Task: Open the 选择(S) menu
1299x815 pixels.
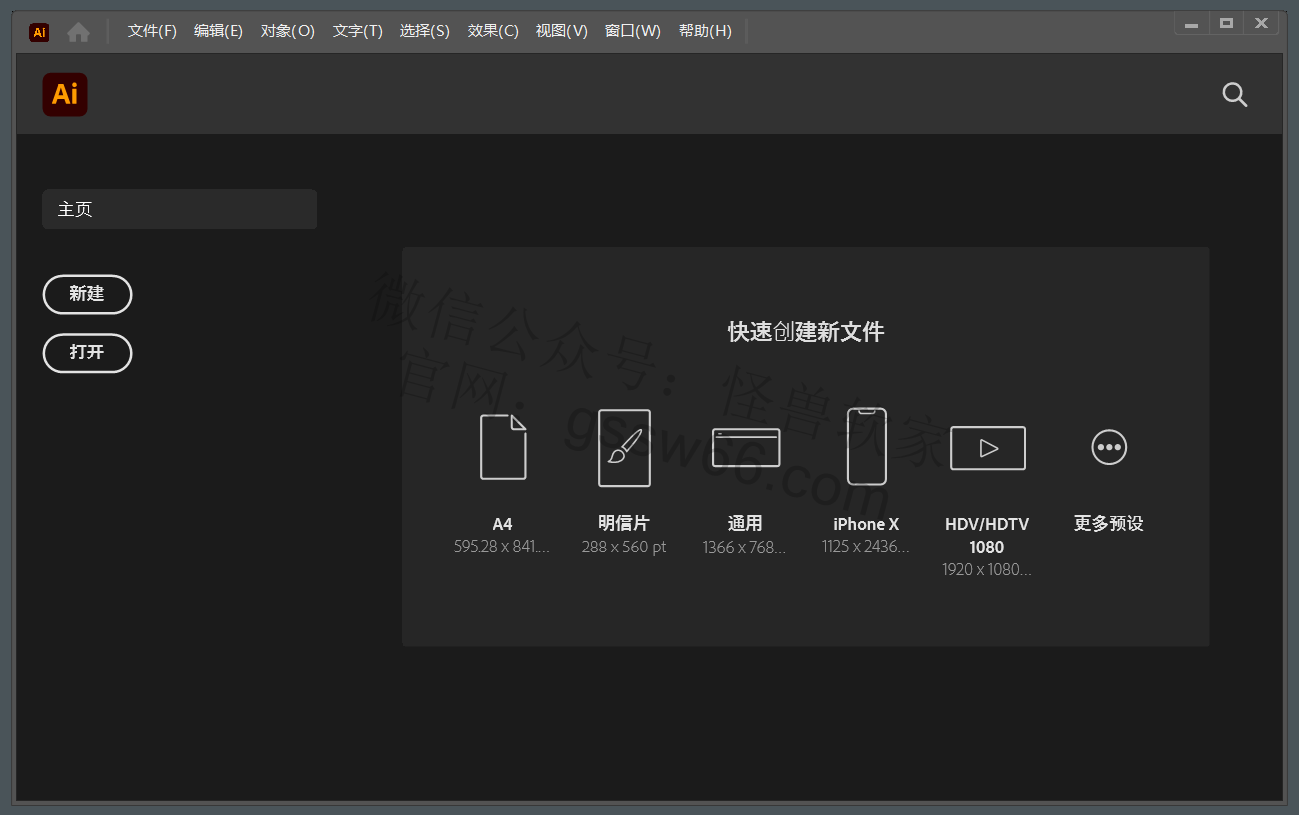Action: point(425,31)
